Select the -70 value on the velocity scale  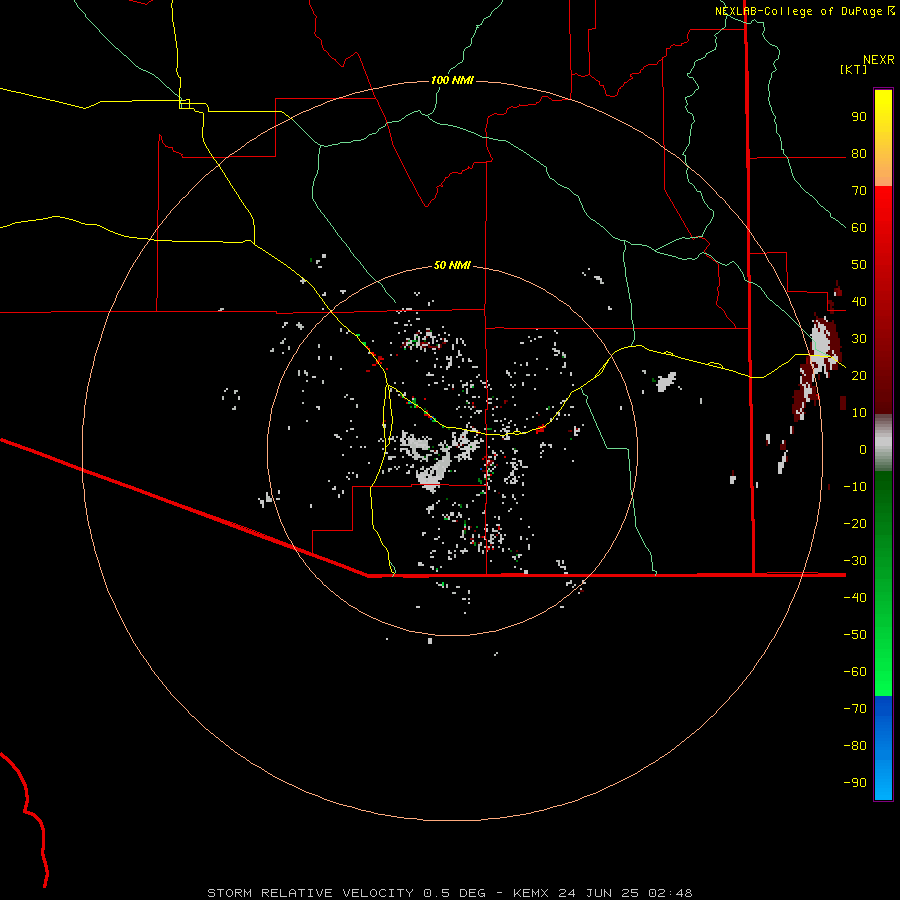click(x=855, y=709)
